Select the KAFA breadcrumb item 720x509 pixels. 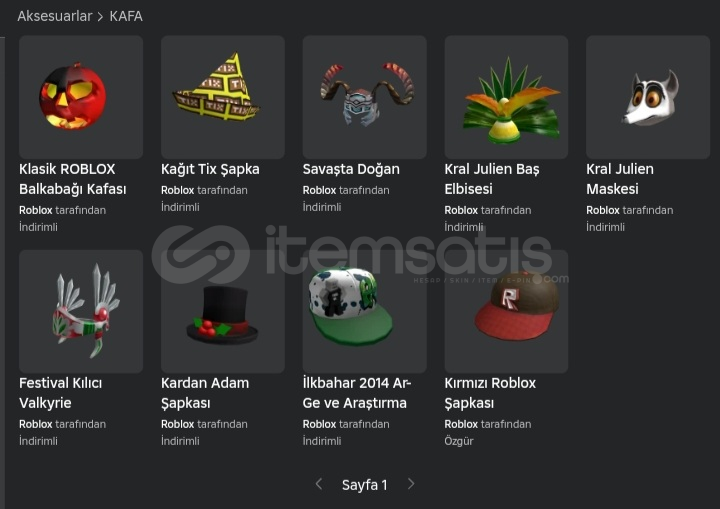126,16
